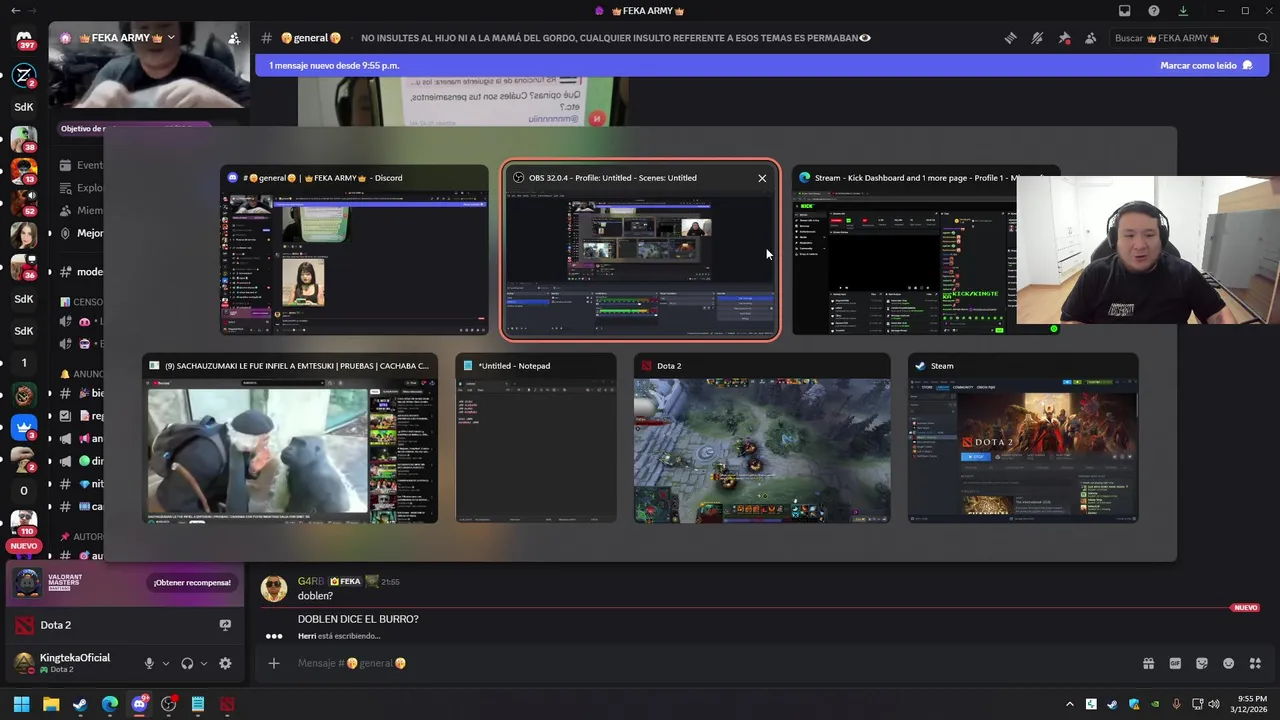Click the NVIDIA tray icon
Viewport: 1280px width, 720px height.
(x=1155, y=704)
